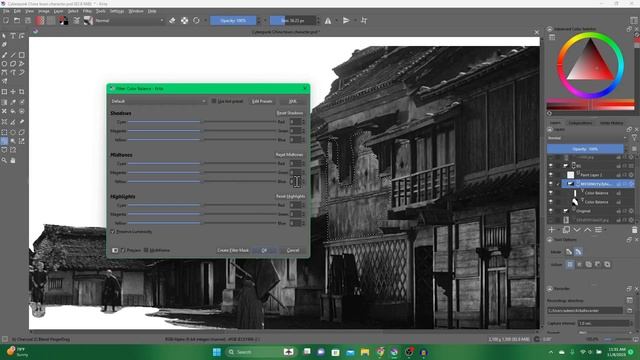
Task: Click Reset Highlights button
Action: pos(290,196)
